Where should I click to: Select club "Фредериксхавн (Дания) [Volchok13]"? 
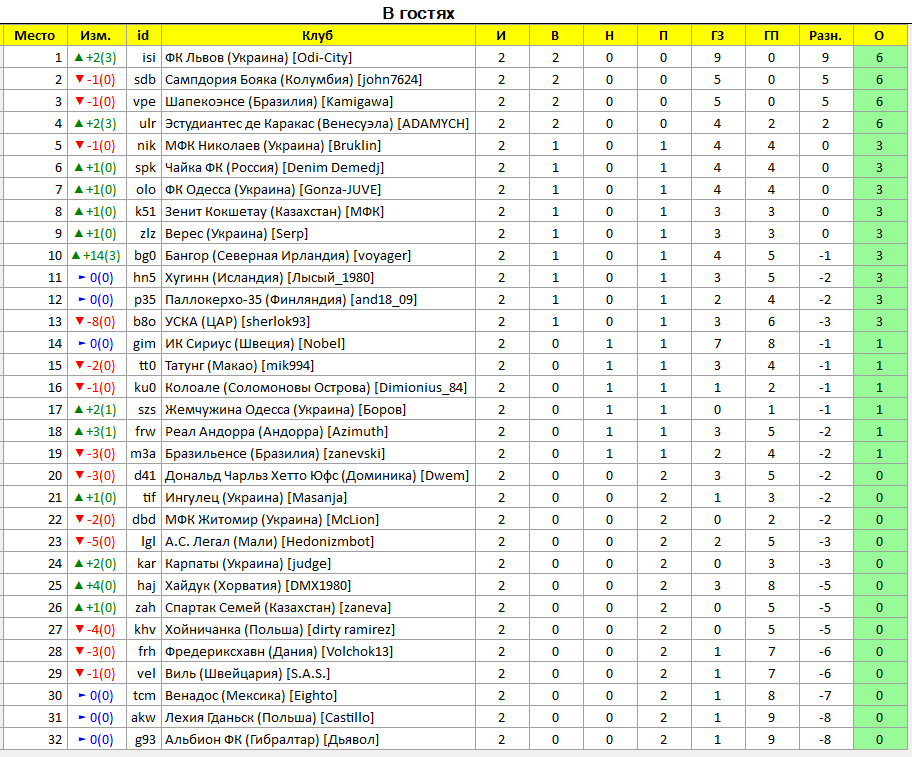[x=279, y=651]
